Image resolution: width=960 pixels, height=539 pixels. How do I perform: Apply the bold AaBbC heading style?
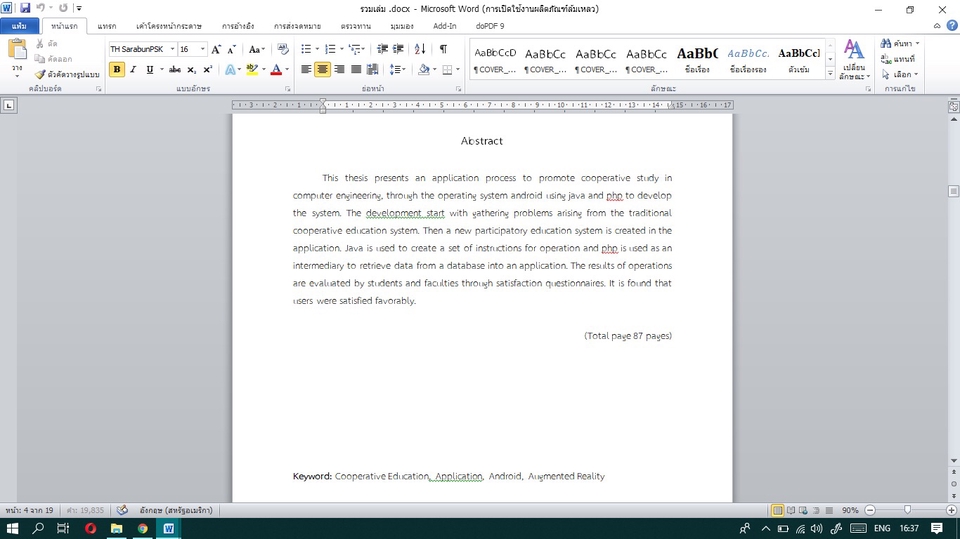(697, 59)
